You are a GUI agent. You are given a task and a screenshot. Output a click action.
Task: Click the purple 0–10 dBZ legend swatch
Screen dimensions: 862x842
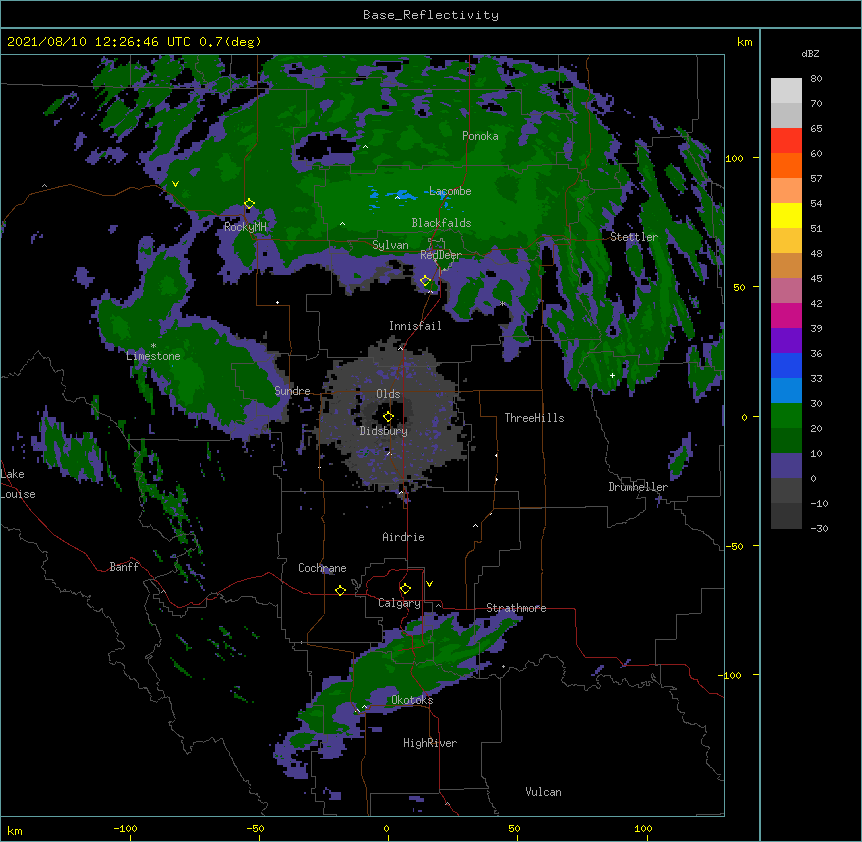pos(786,466)
